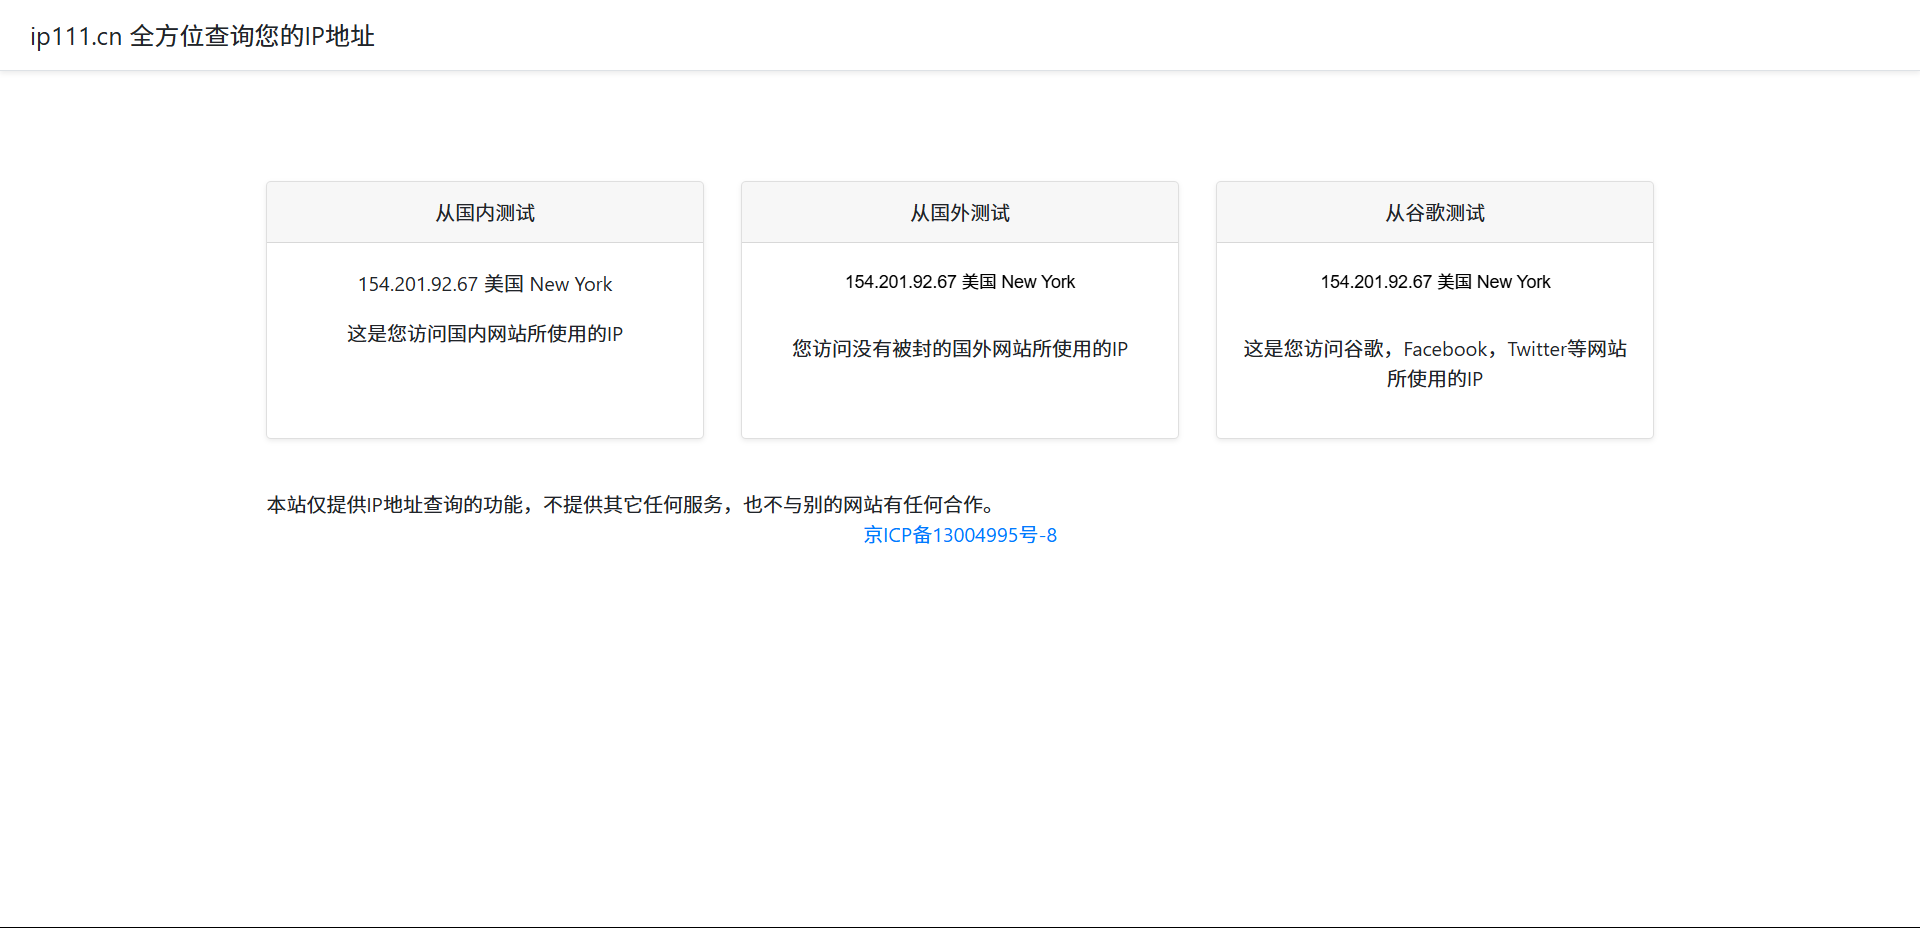Click the 从谷歌测试 card header
This screenshot has height=928, width=1920.
tap(1435, 213)
